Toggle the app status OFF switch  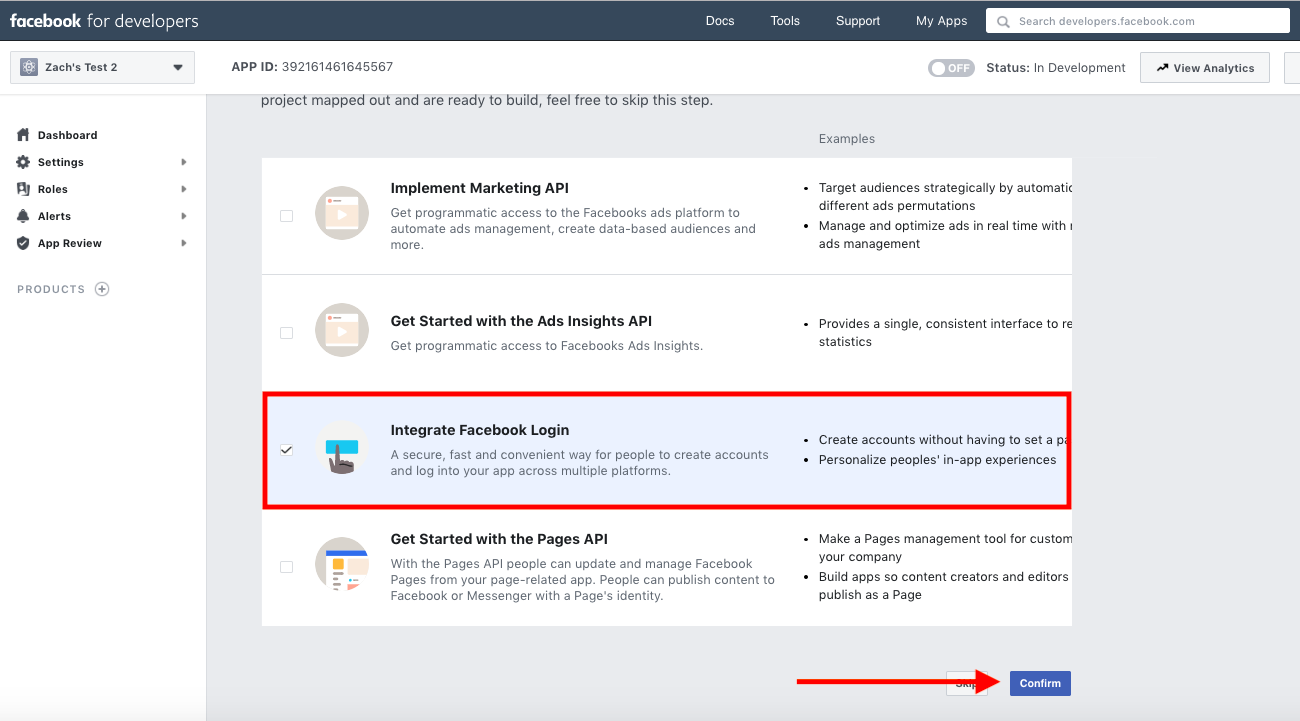pos(951,68)
